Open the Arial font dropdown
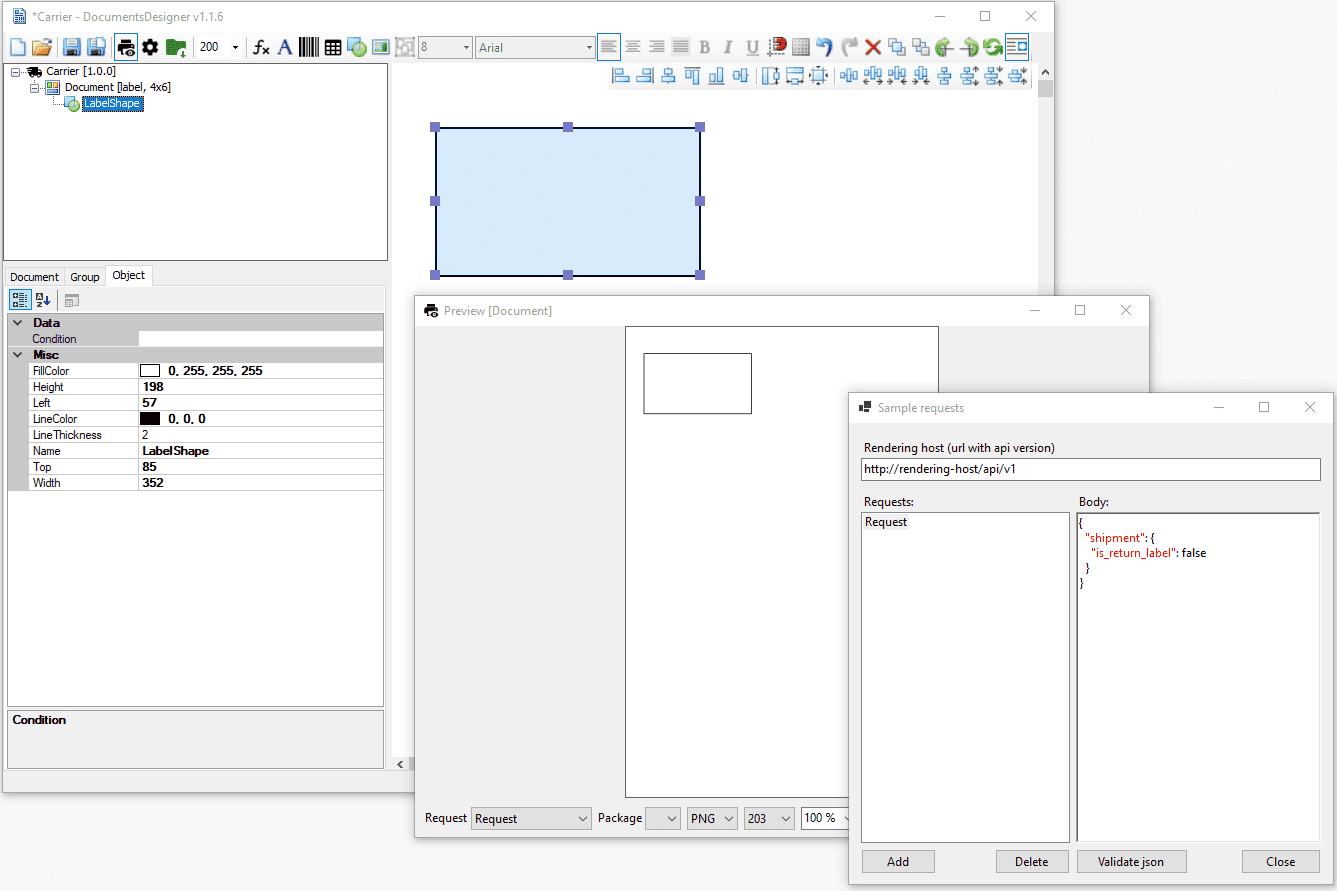1337x891 pixels. click(589, 47)
